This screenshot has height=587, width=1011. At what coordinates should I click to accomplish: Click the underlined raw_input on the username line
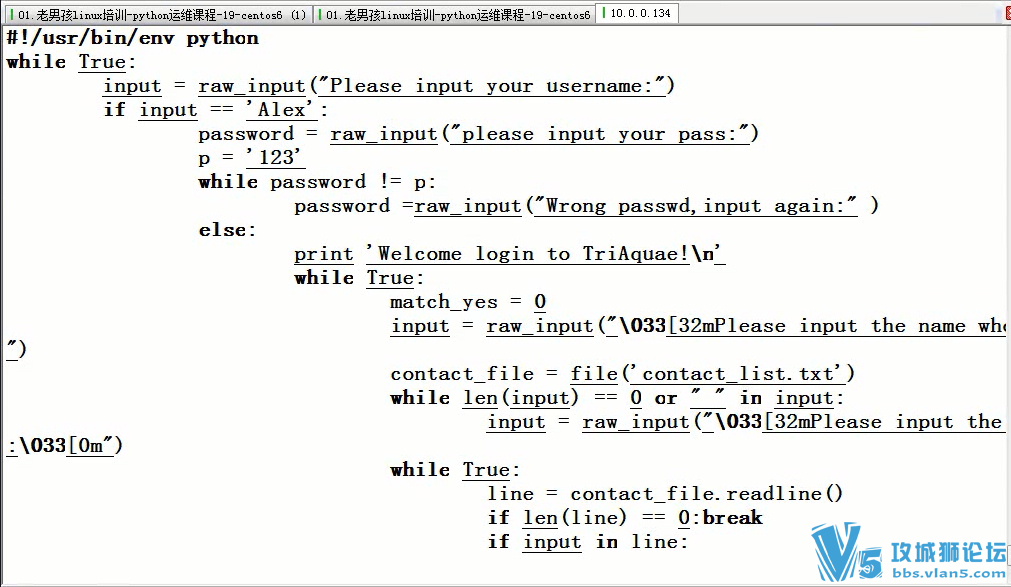click(251, 86)
